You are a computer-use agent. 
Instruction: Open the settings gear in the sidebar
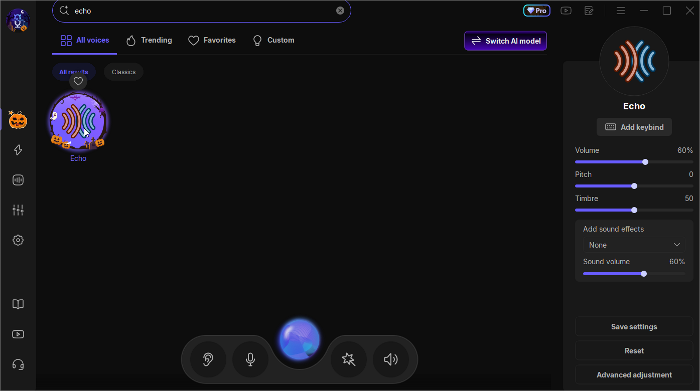point(18,240)
